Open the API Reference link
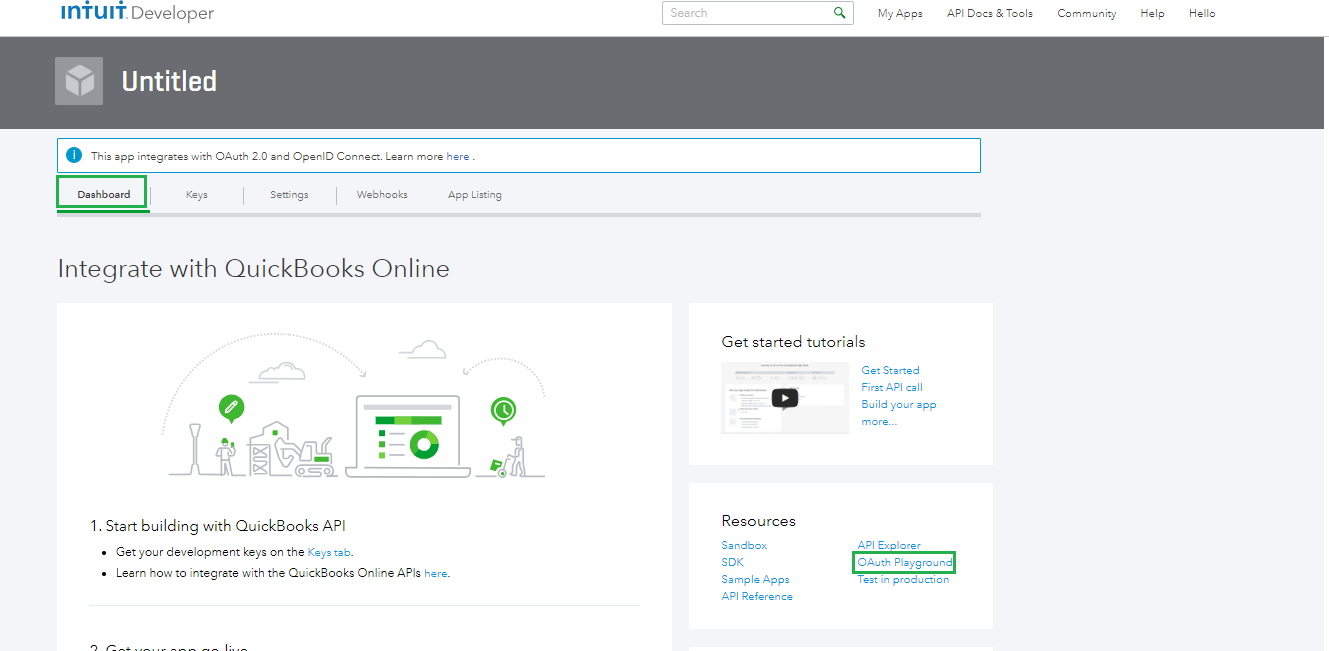This screenshot has height=651, width=1329. 757,596
